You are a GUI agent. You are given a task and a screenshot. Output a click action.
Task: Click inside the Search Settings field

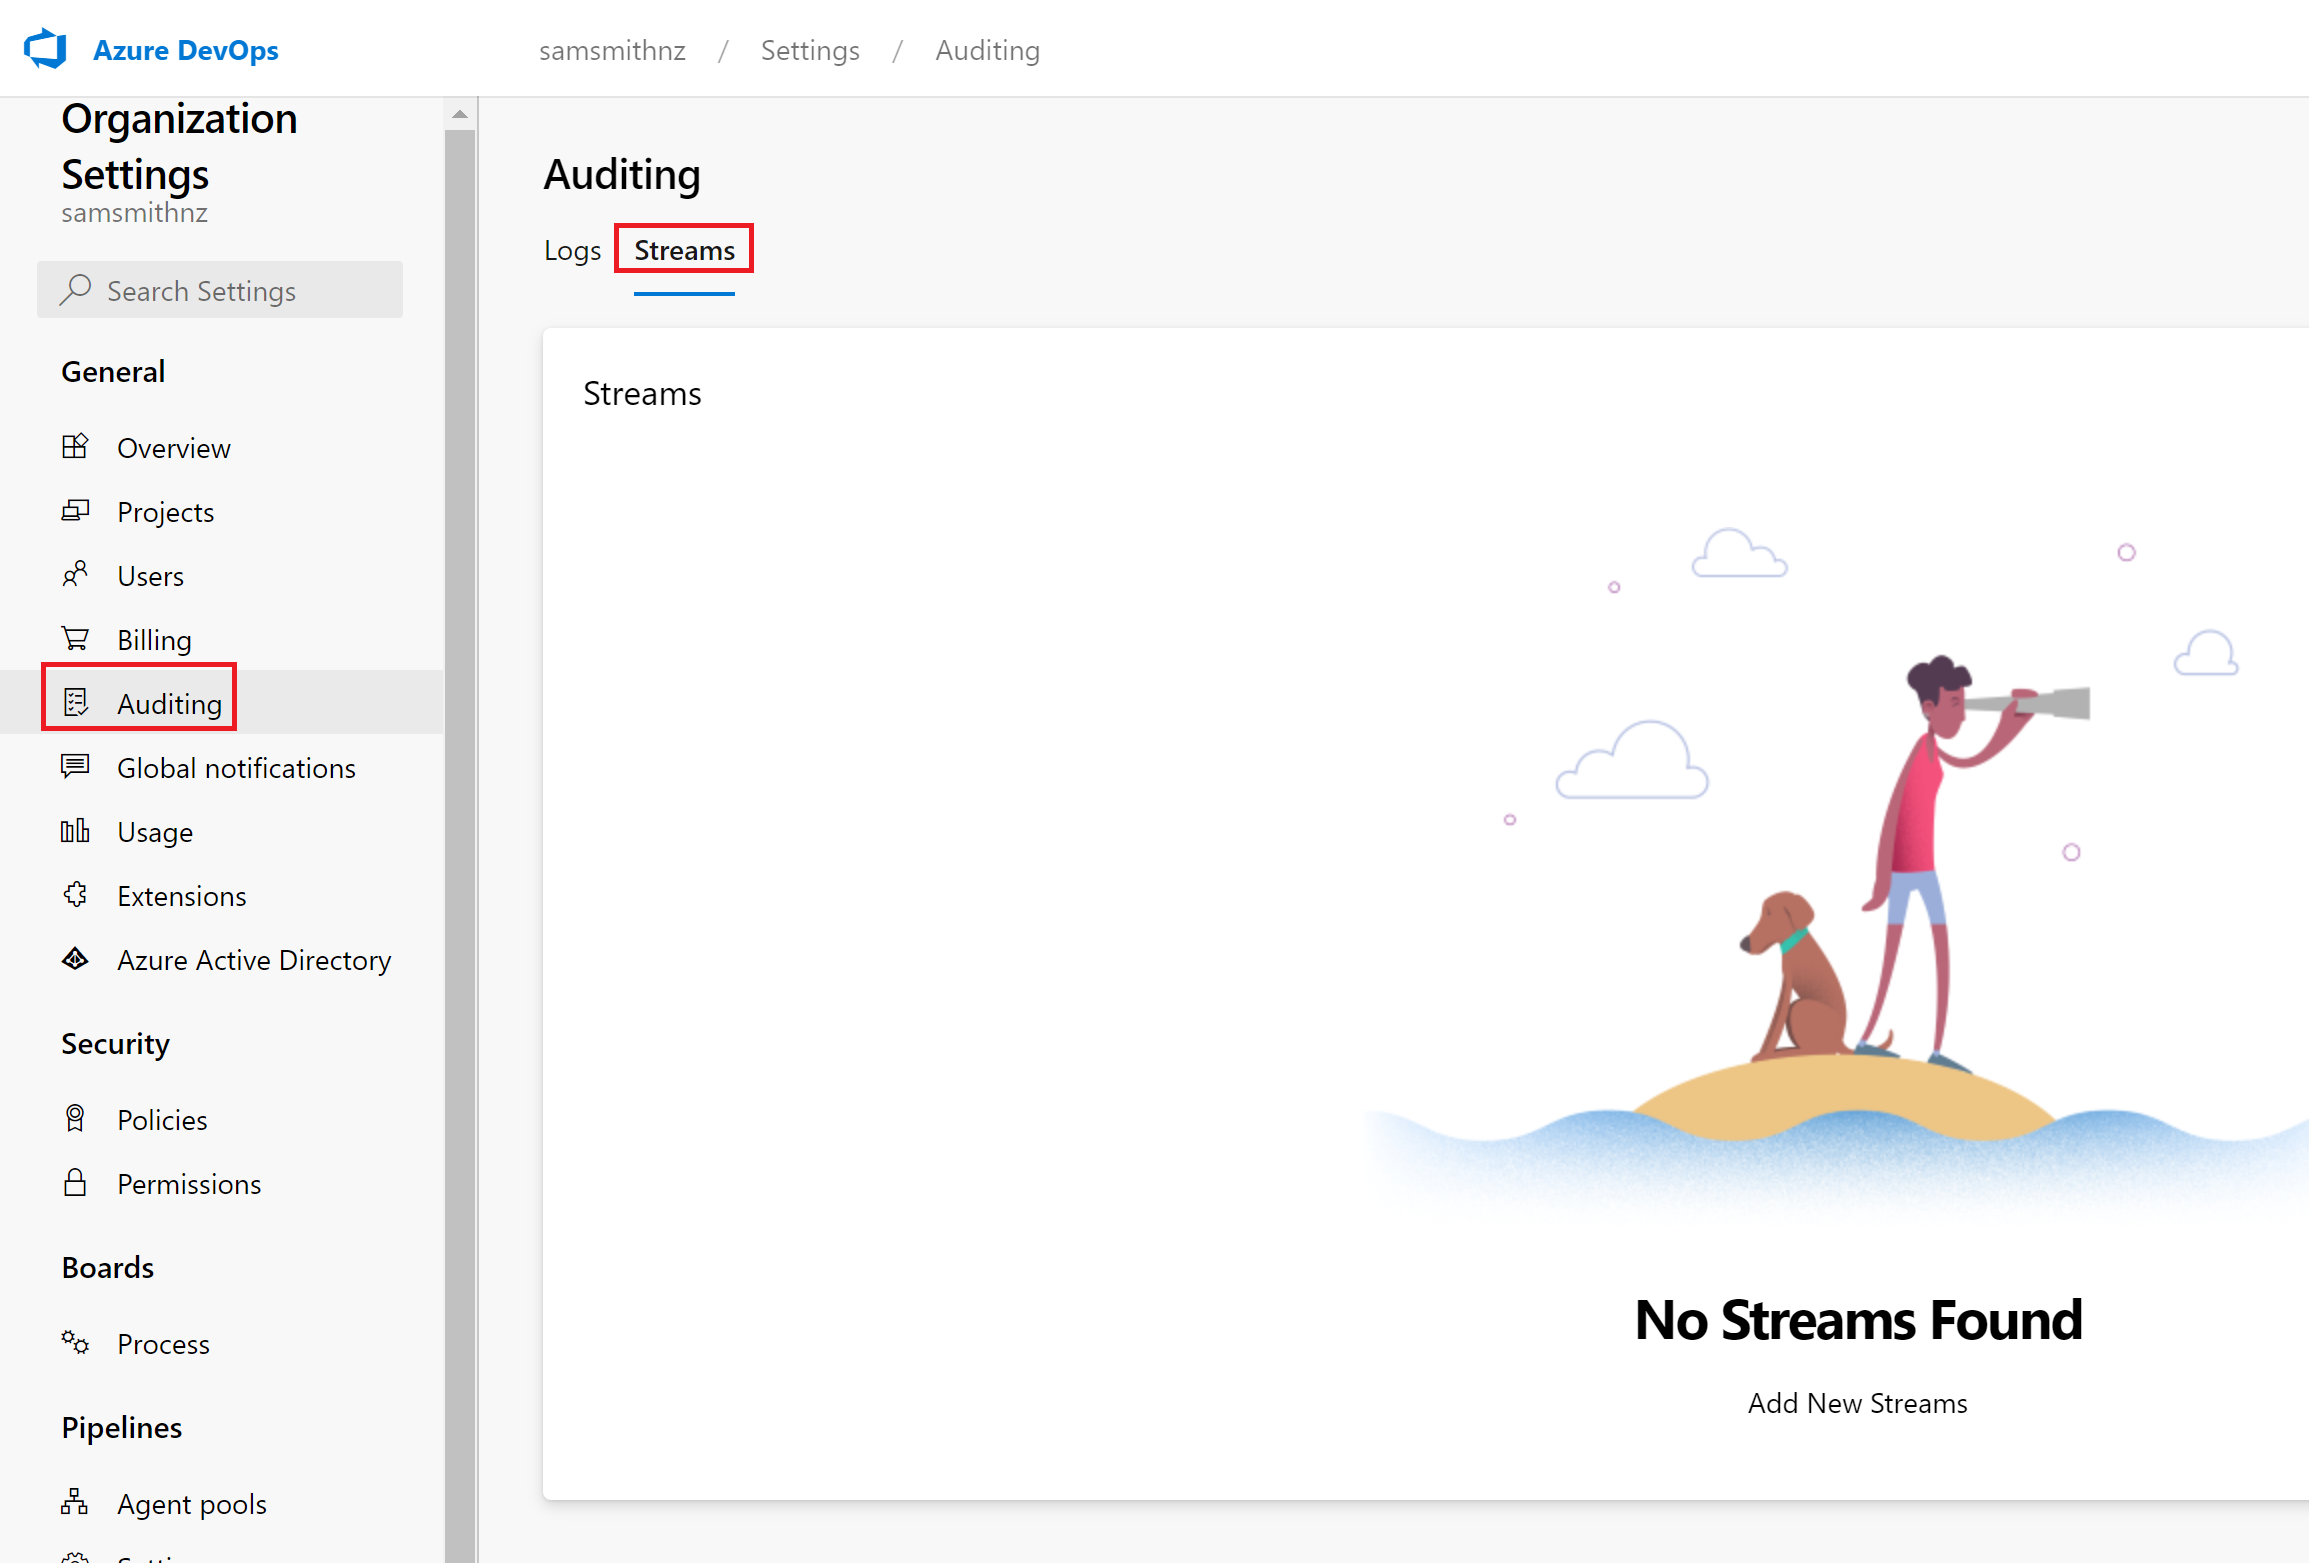tap(220, 290)
